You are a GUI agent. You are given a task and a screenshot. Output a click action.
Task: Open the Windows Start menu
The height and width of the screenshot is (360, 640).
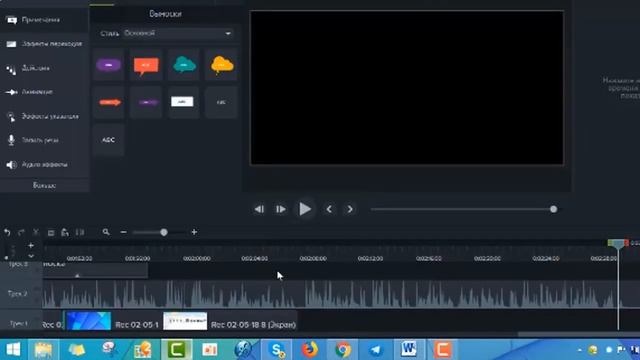(x=13, y=350)
